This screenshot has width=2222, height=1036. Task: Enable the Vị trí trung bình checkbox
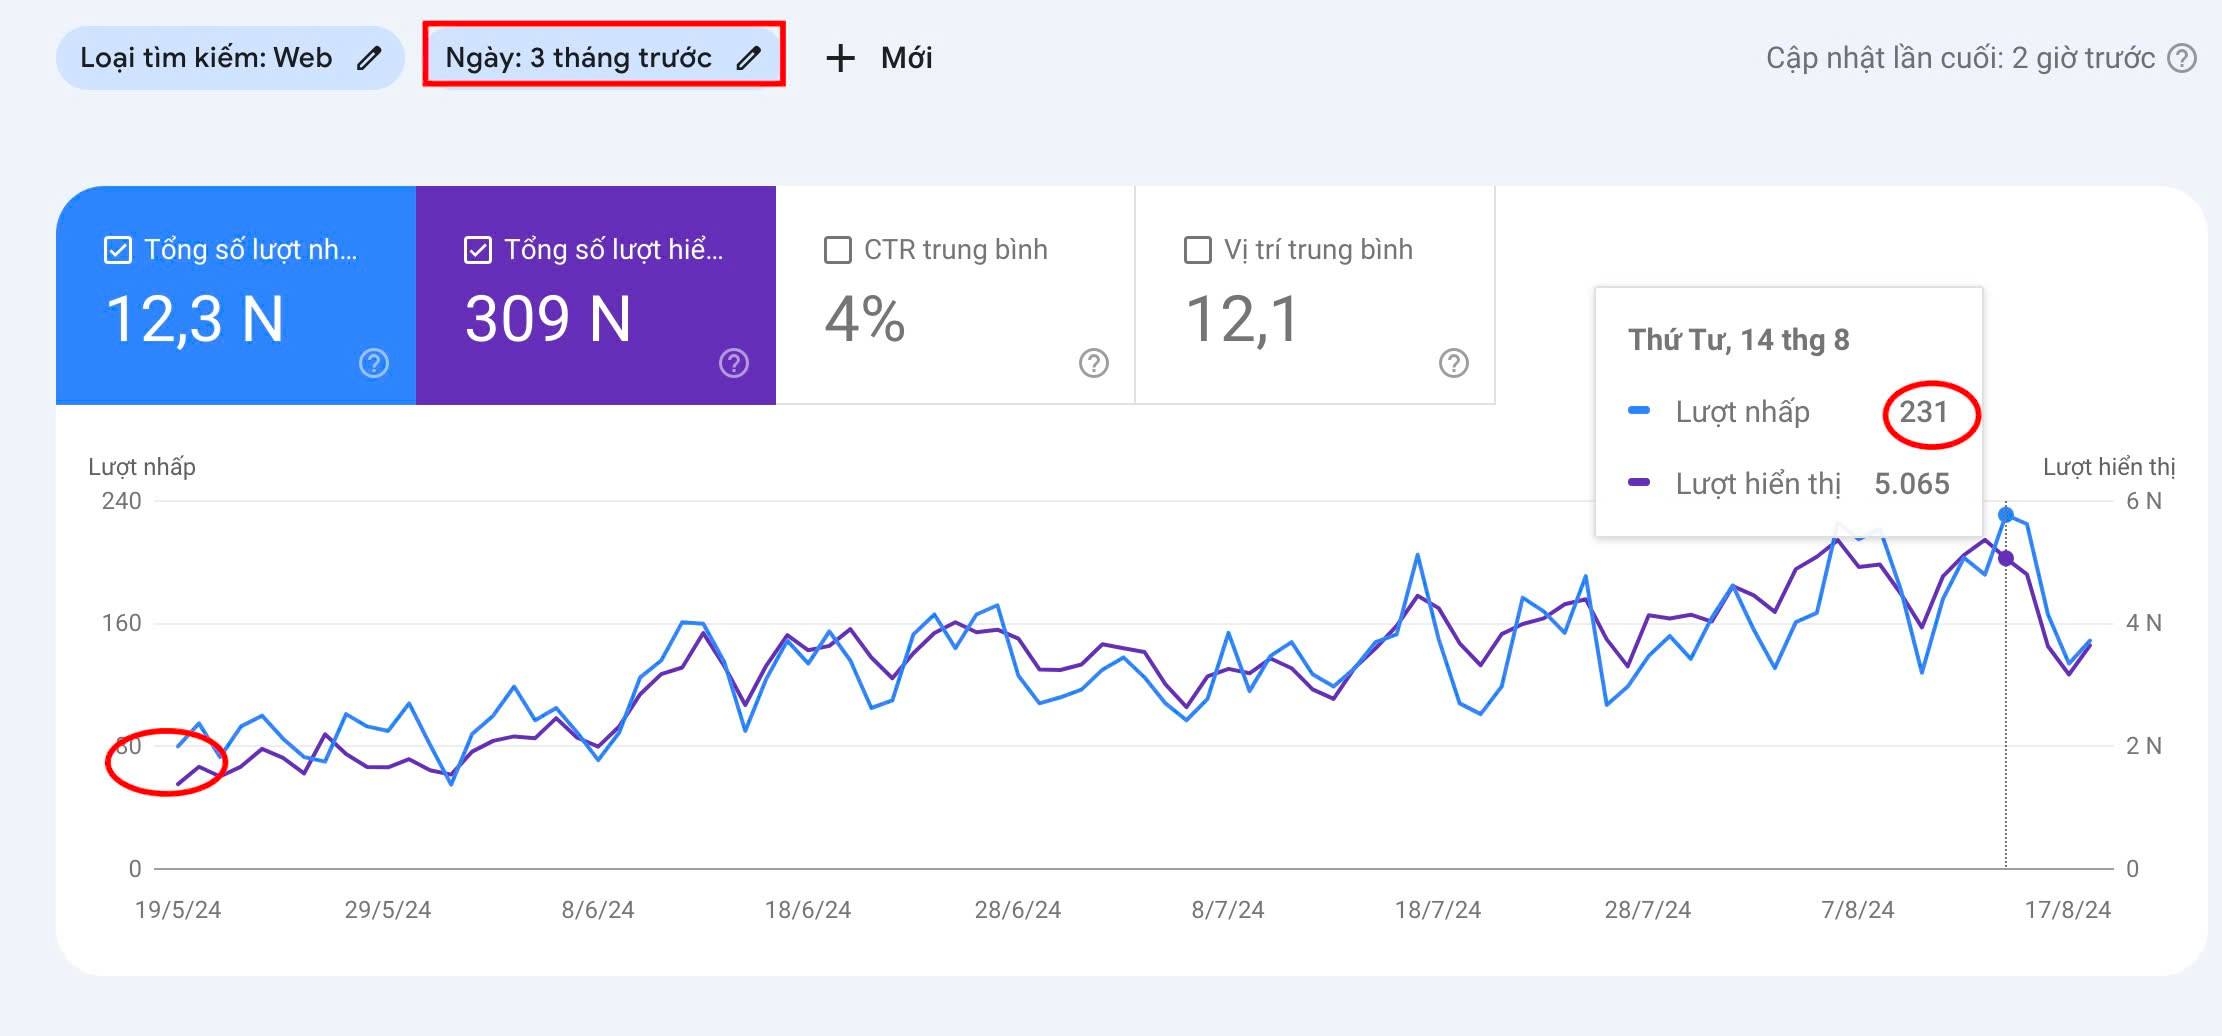pos(1198,250)
